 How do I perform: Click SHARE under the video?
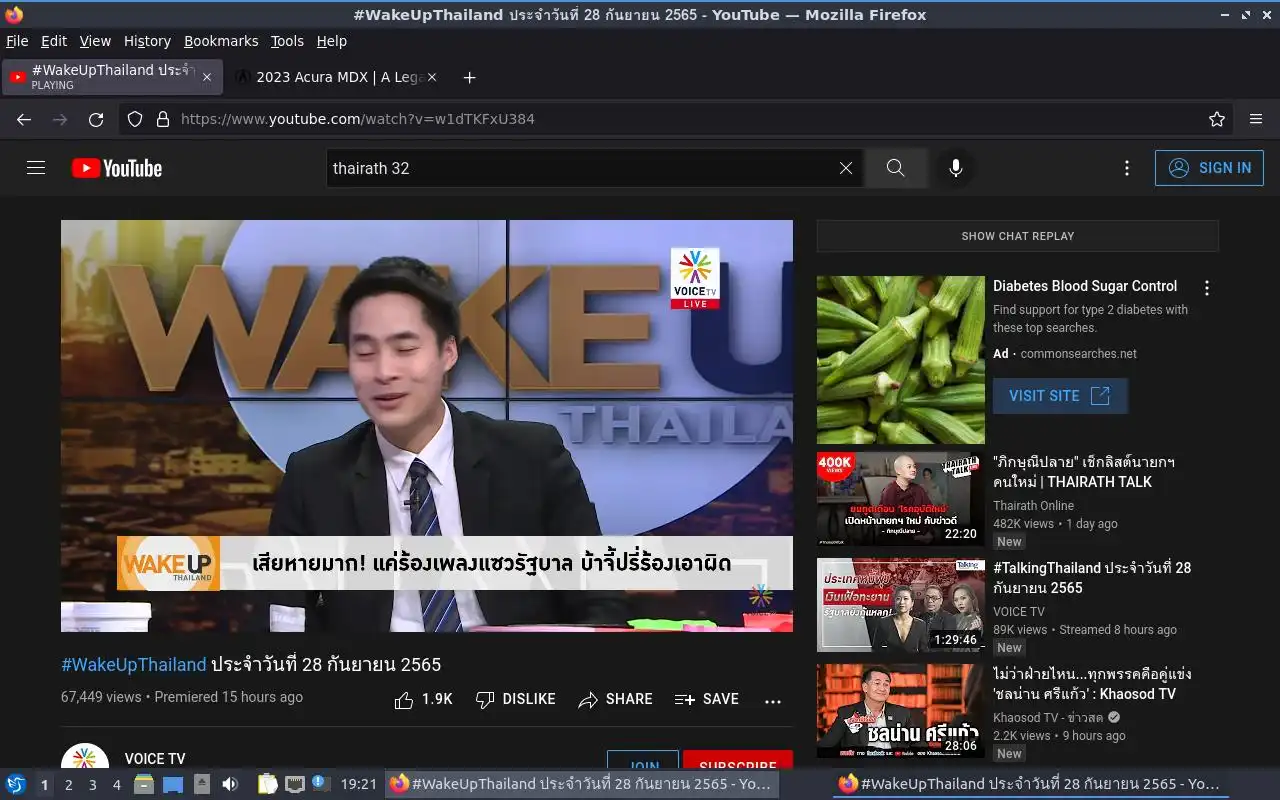coord(616,700)
